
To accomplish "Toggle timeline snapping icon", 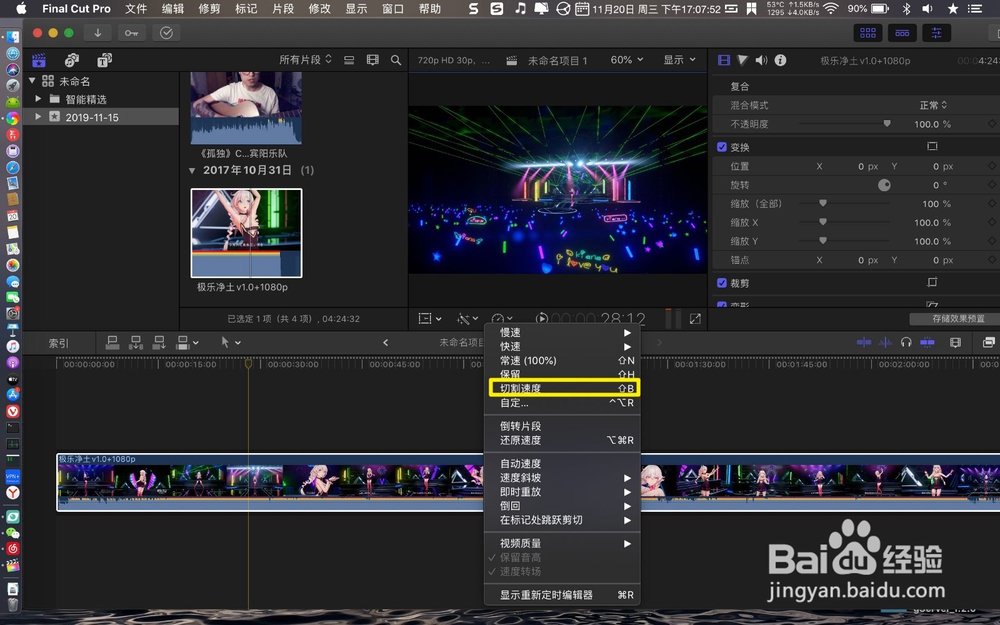I will (927, 342).
